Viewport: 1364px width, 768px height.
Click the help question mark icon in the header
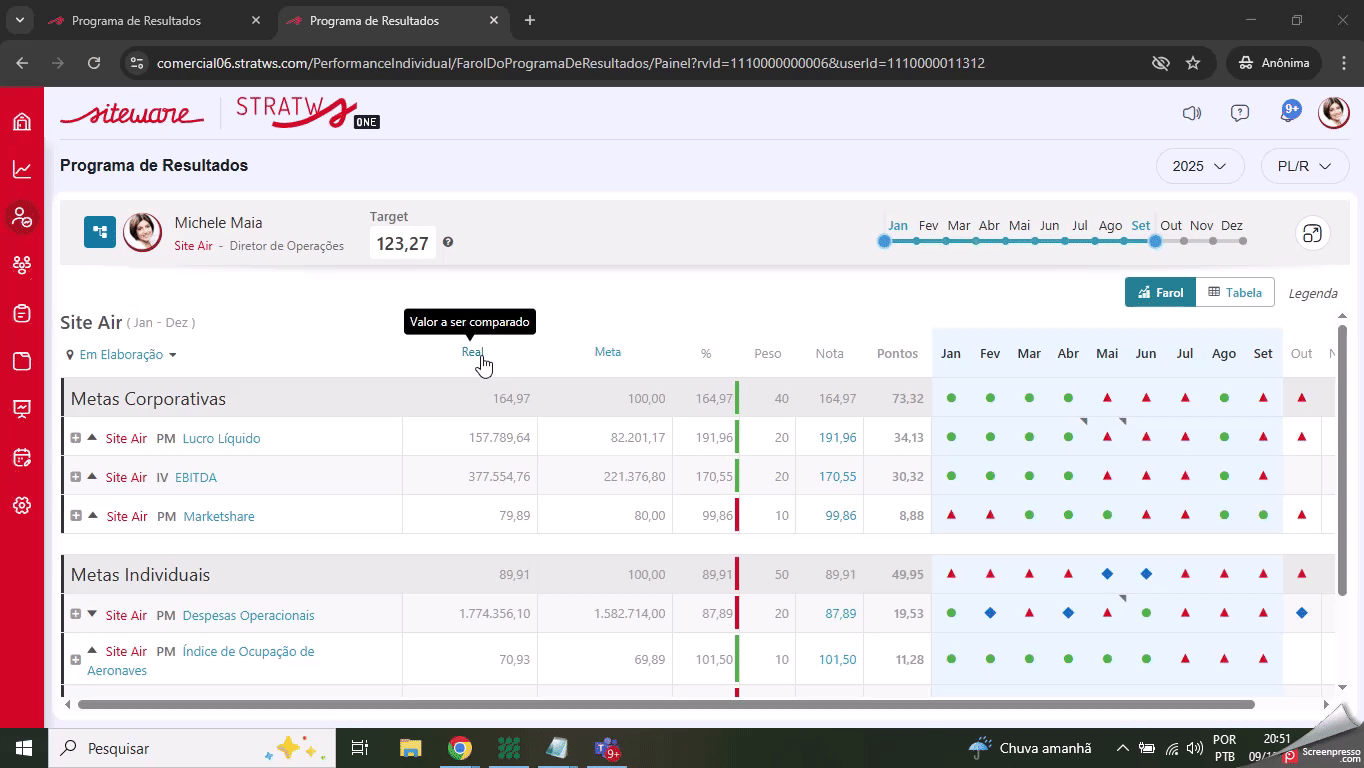pos(1240,113)
